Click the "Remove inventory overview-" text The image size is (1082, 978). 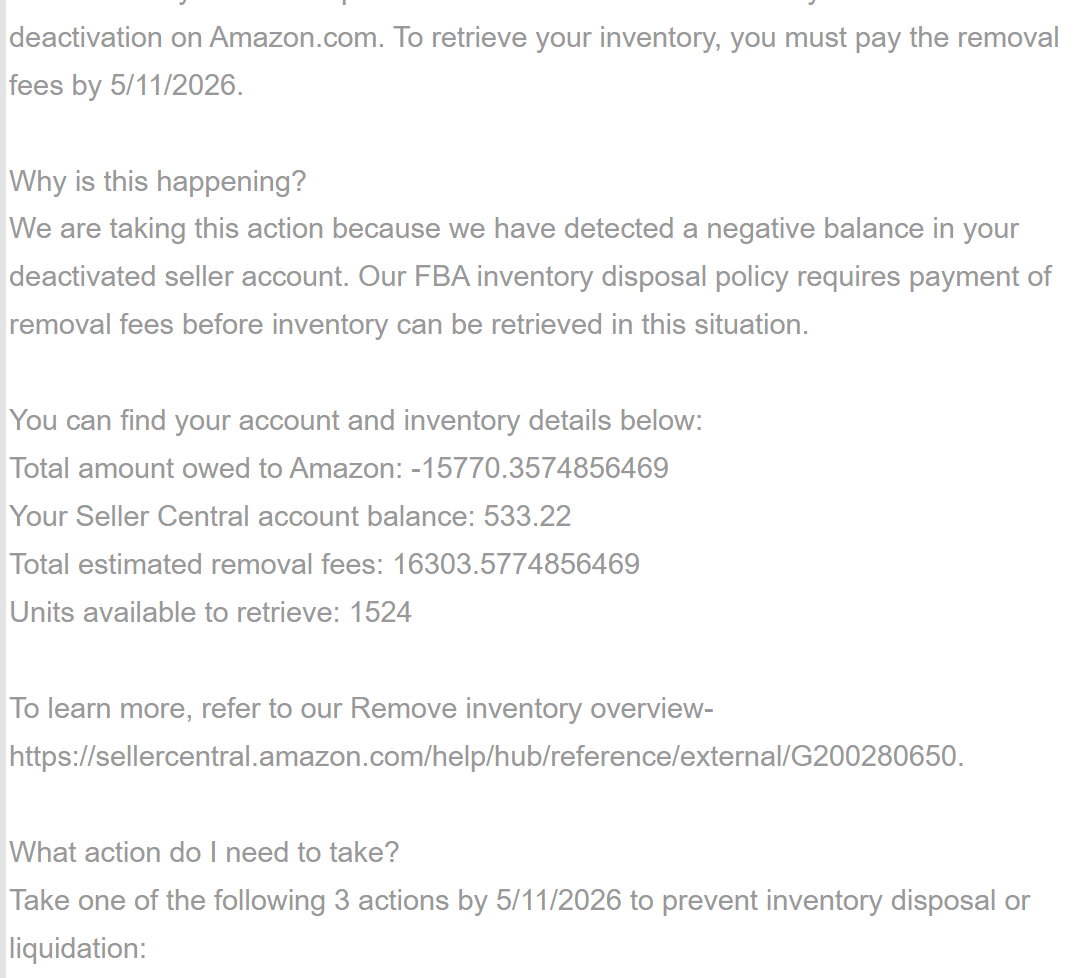pyautogui.click(x=532, y=709)
